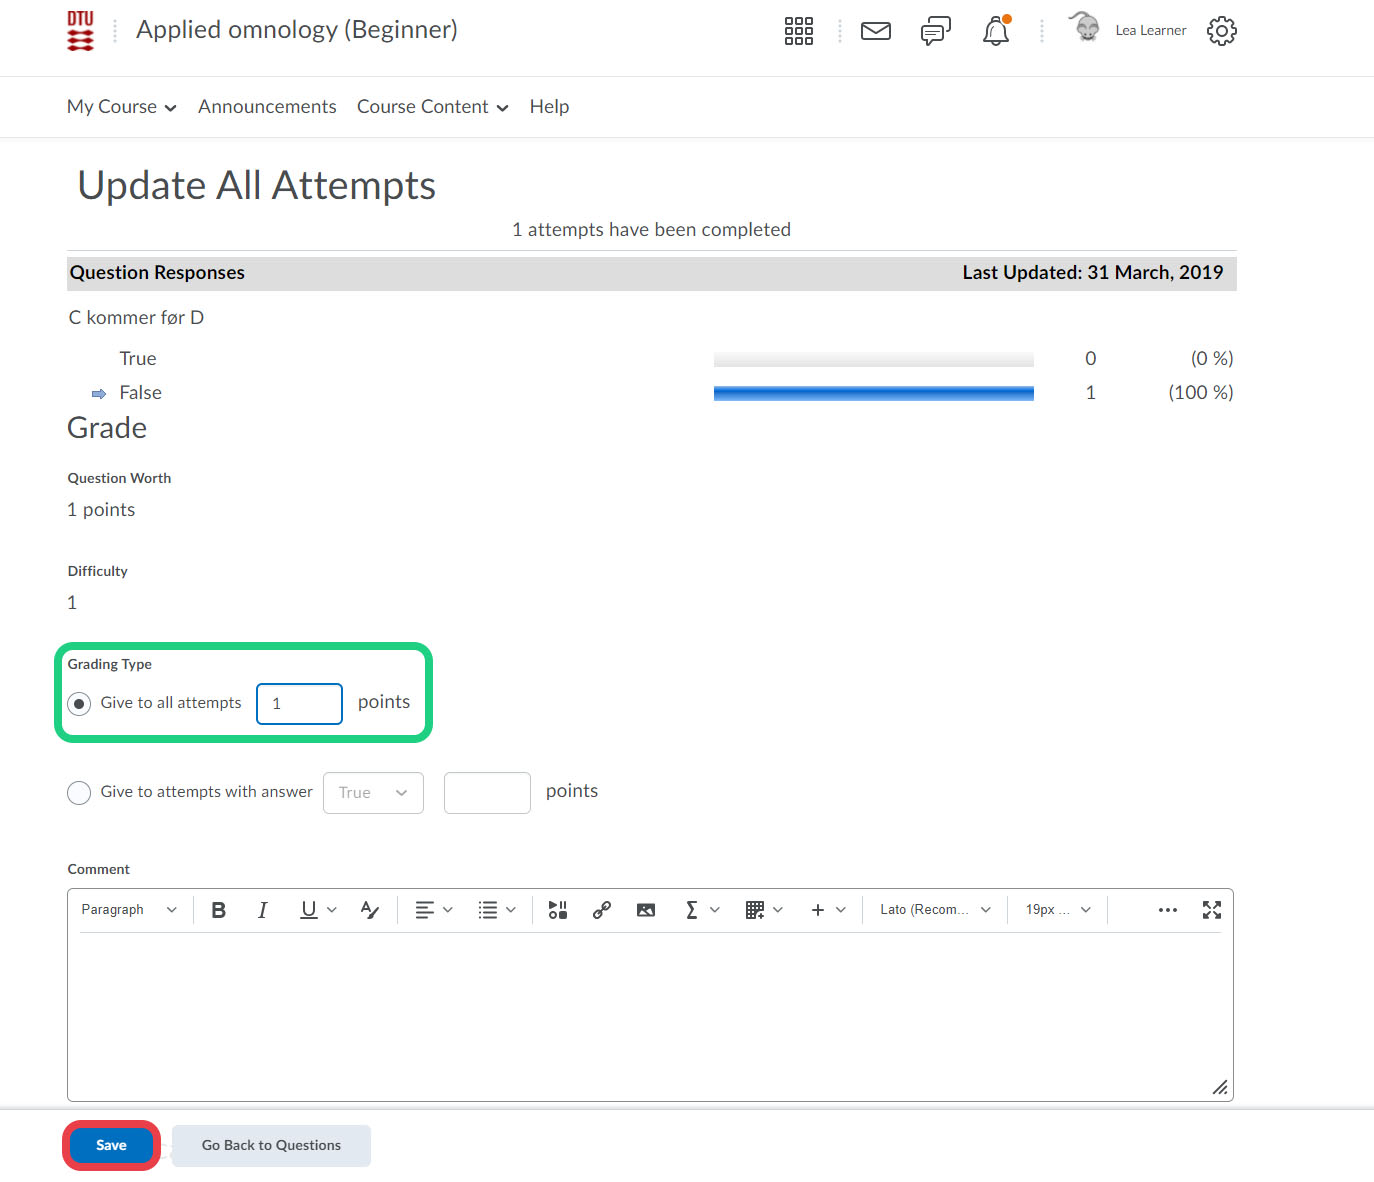Expand comment editor to fullscreen
Image resolution: width=1374 pixels, height=1182 pixels.
coord(1211,910)
